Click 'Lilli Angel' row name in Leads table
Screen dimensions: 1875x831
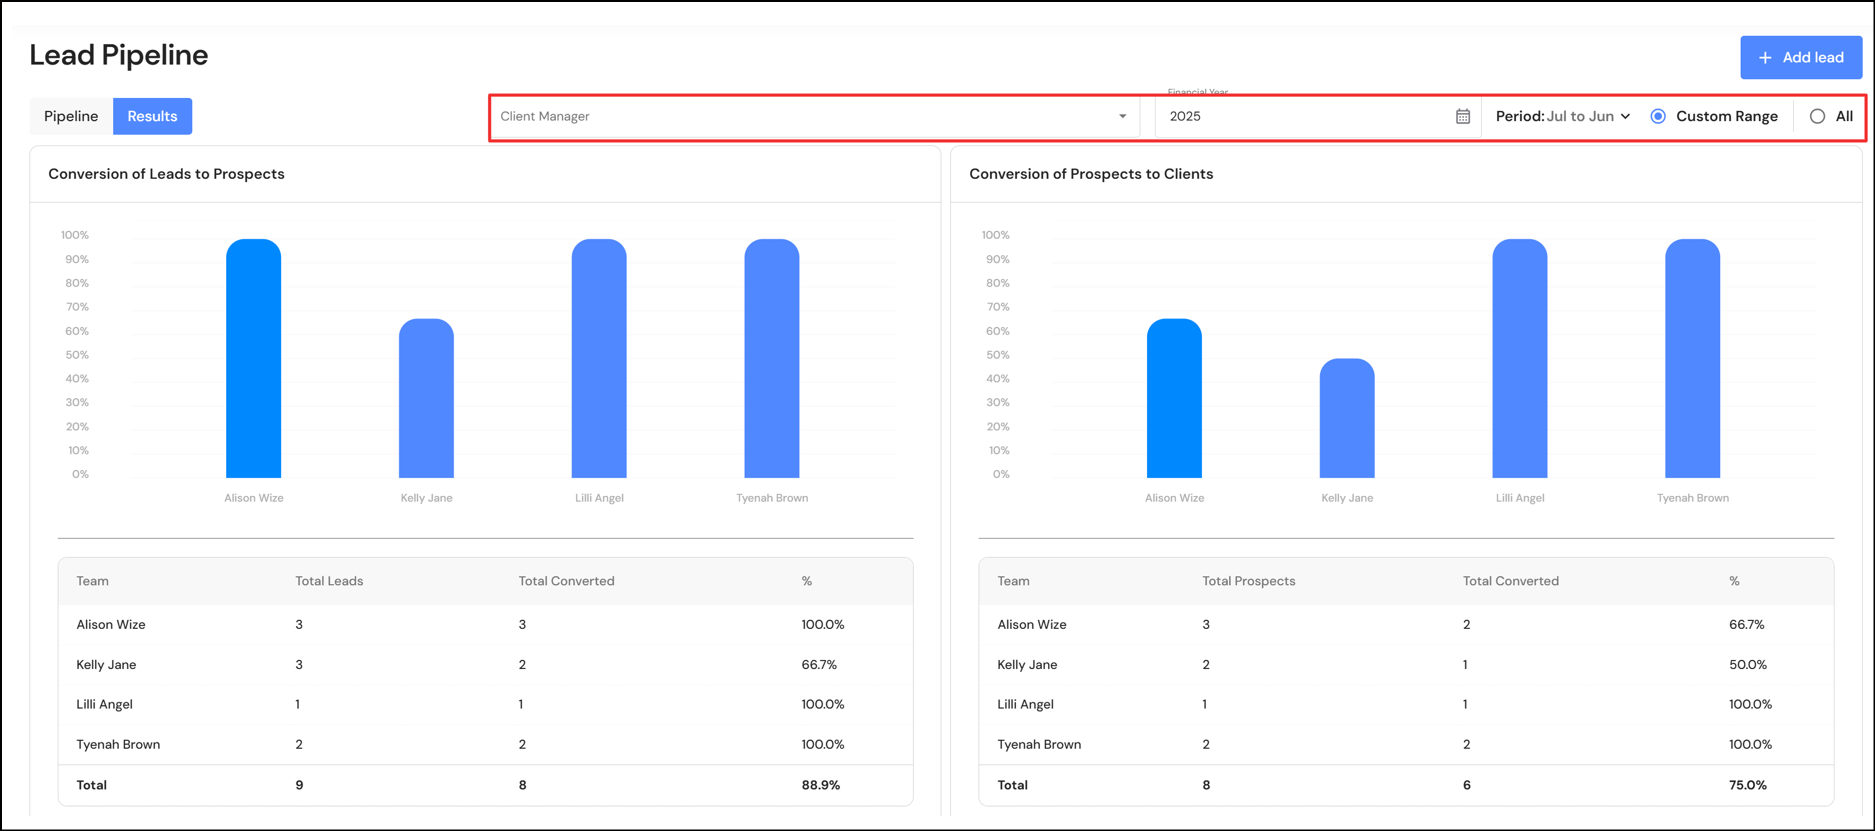coord(104,705)
